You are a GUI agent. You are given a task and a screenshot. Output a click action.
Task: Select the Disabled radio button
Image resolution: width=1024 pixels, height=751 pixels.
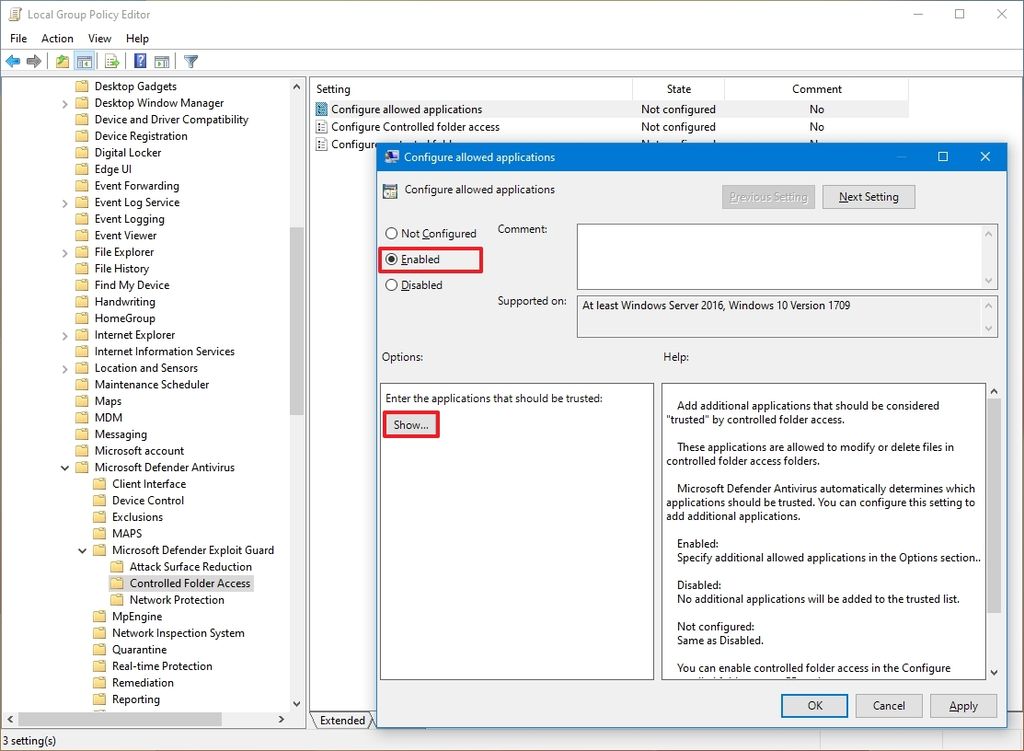point(392,285)
